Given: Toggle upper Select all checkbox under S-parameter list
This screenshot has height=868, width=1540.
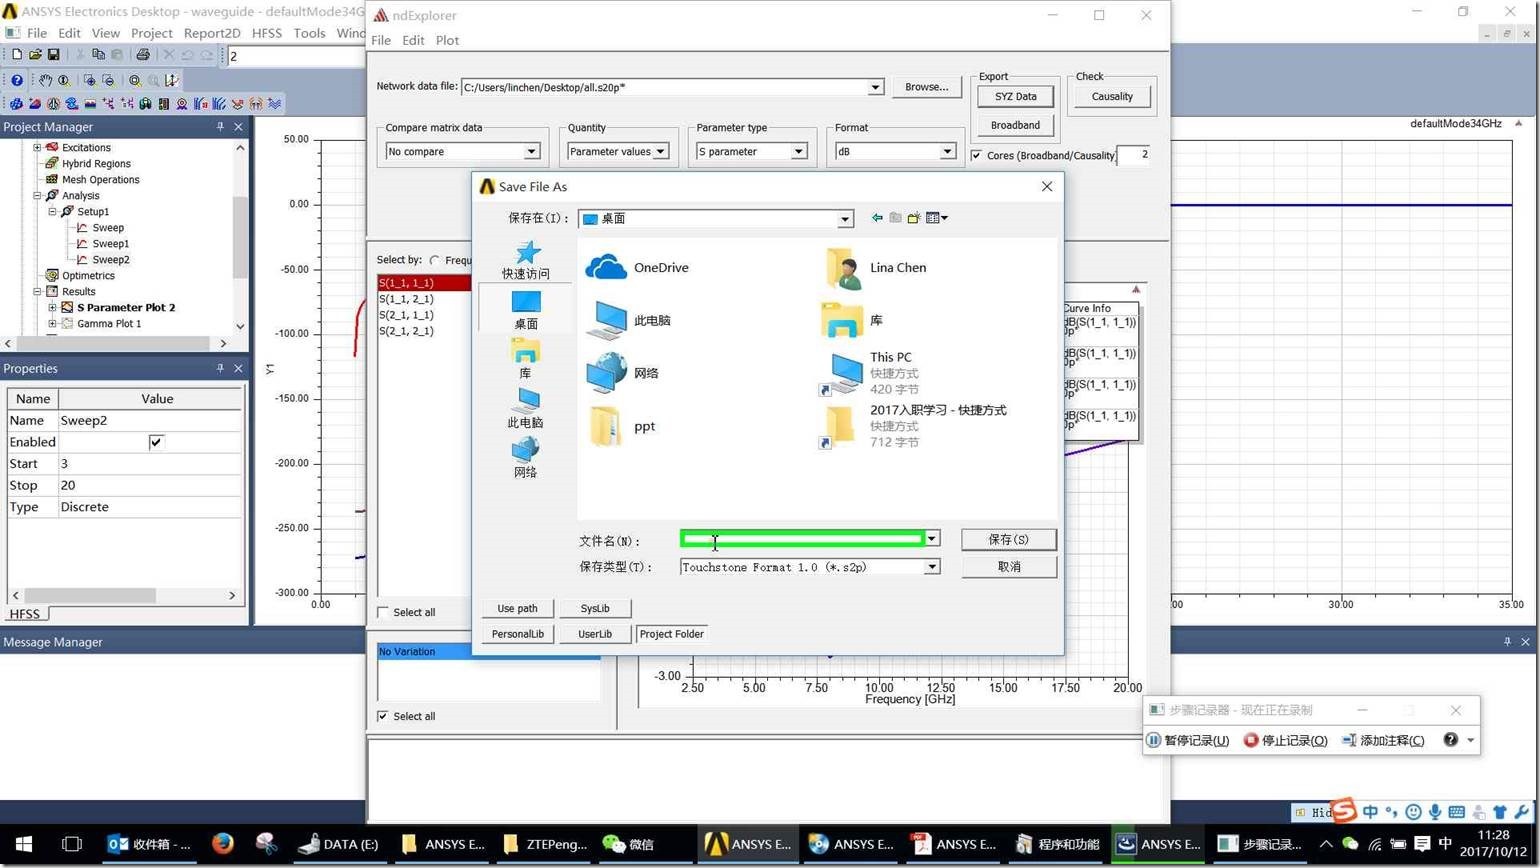Looking at the screenshot, I should pos(383,612).
